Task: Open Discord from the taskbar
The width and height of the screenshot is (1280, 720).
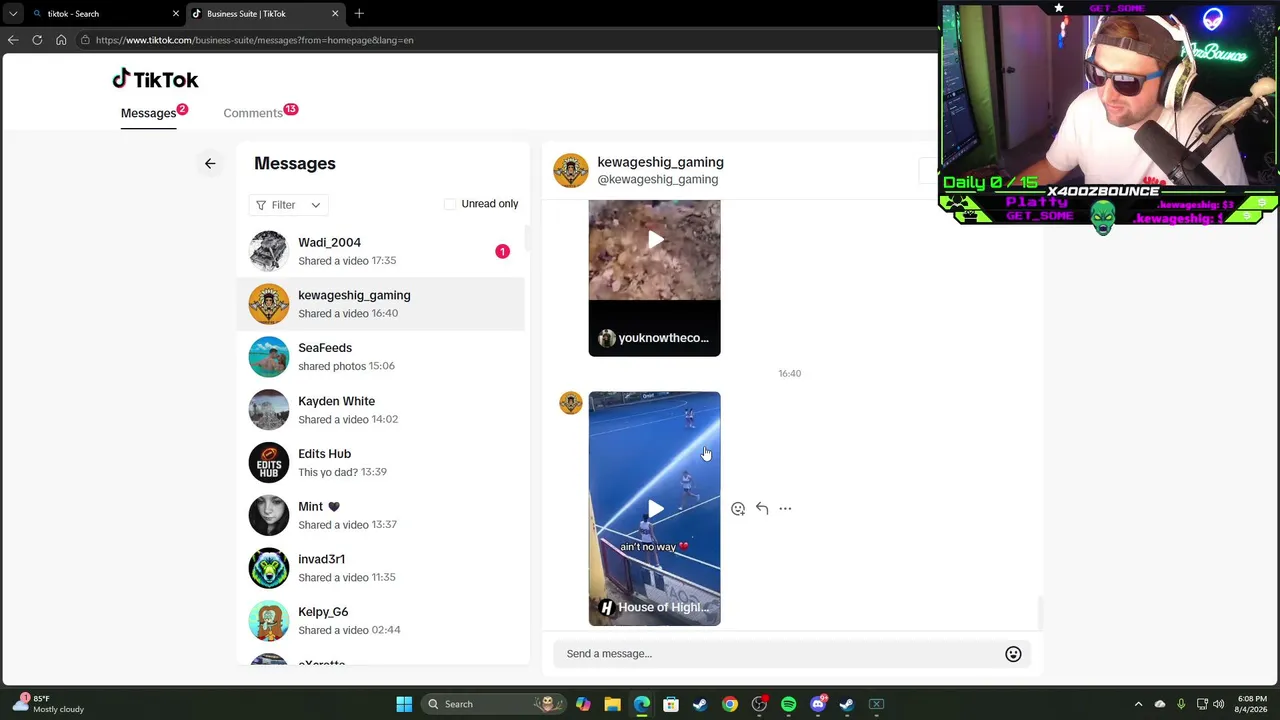Action: pyautogui.click(x=818, y=704)
